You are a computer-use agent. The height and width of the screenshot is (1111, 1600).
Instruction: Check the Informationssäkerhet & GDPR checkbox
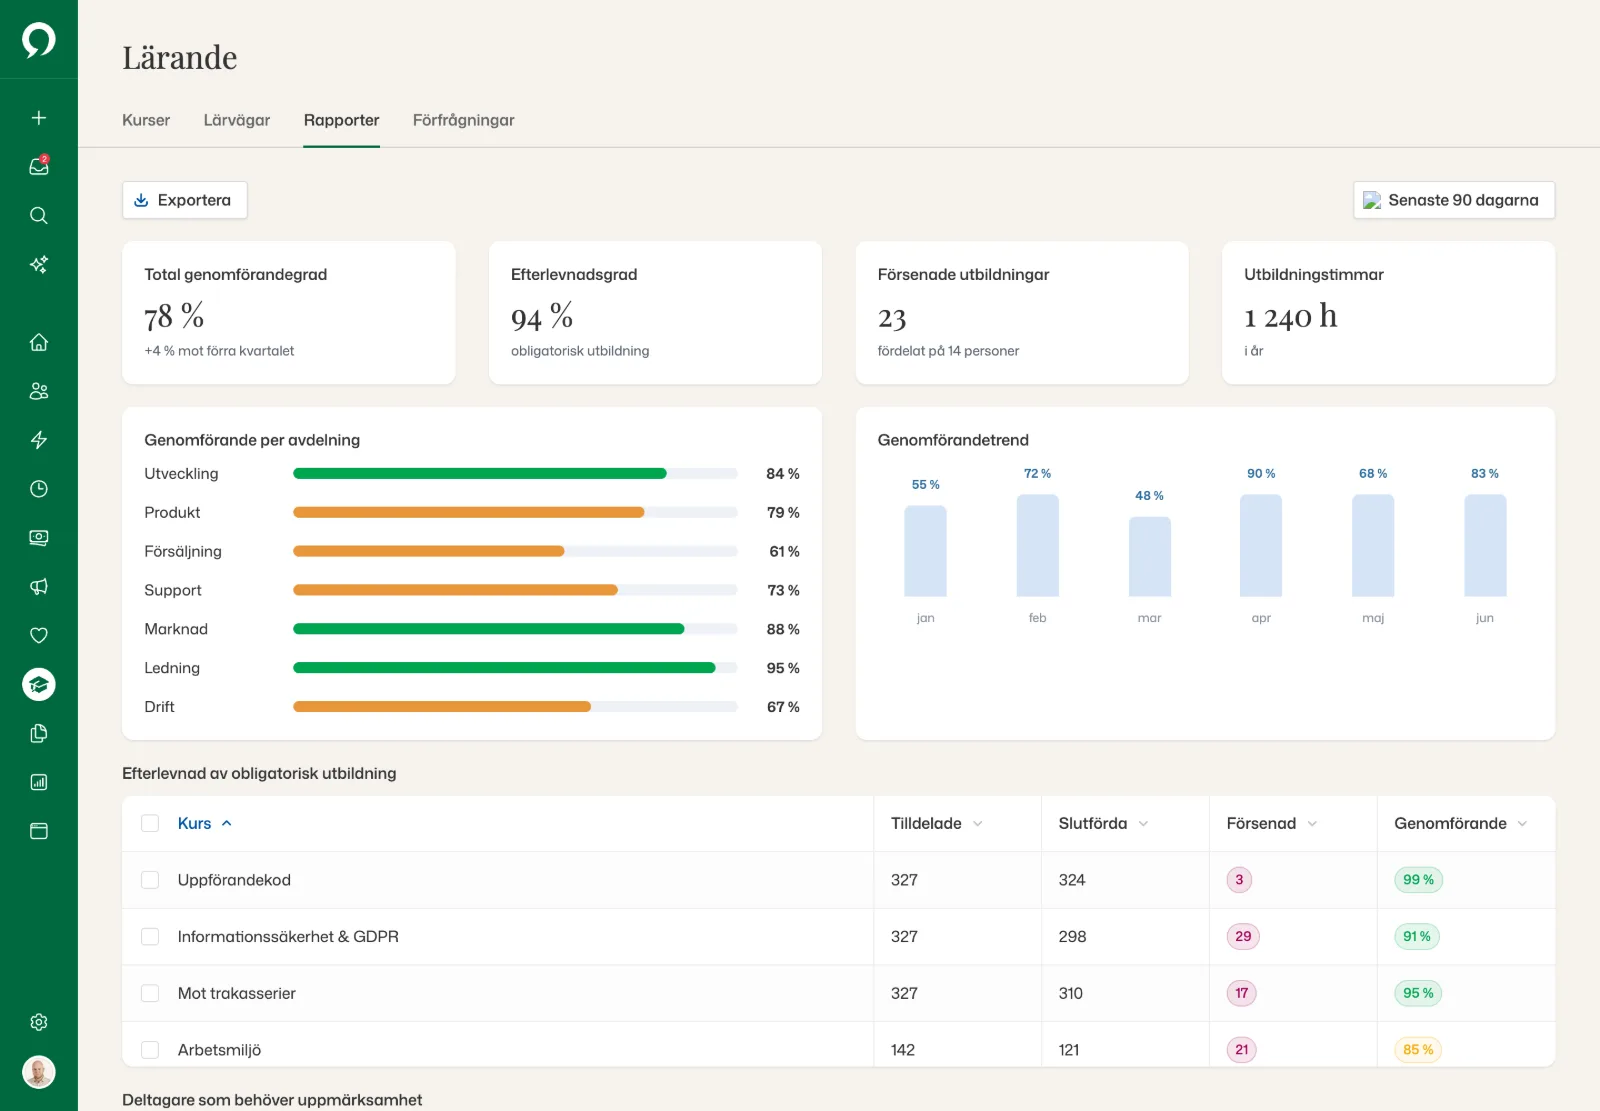pos(150,937)
